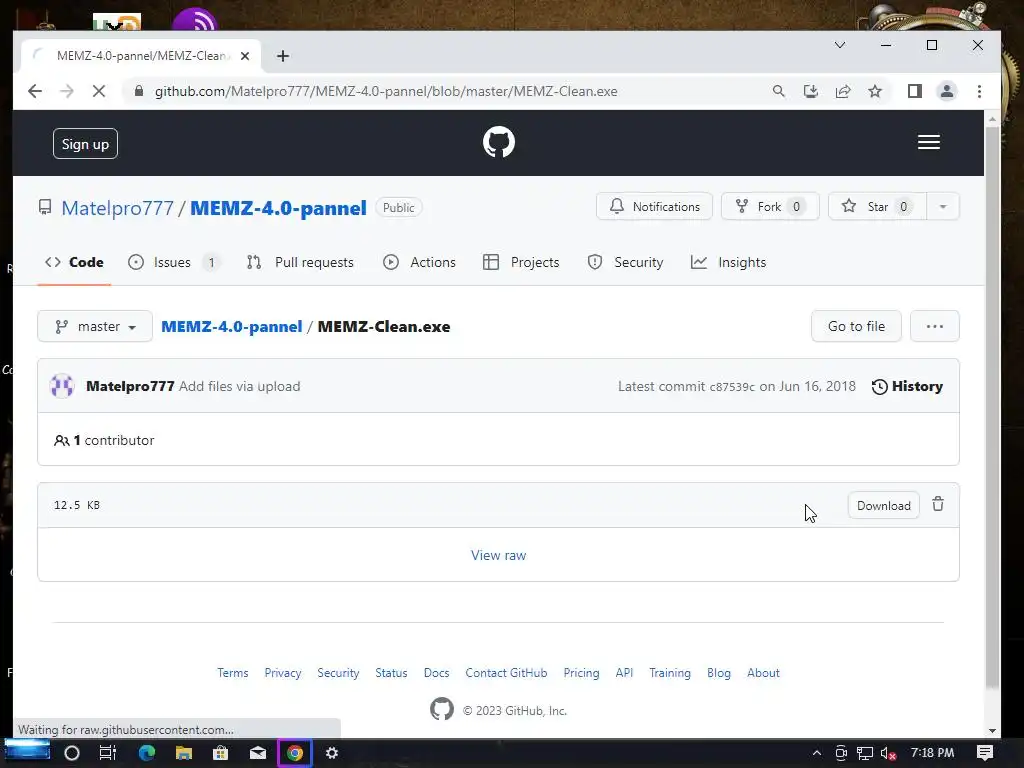Open File Explorer from taskbar
1024x768 pixels.
pos(184,753)
